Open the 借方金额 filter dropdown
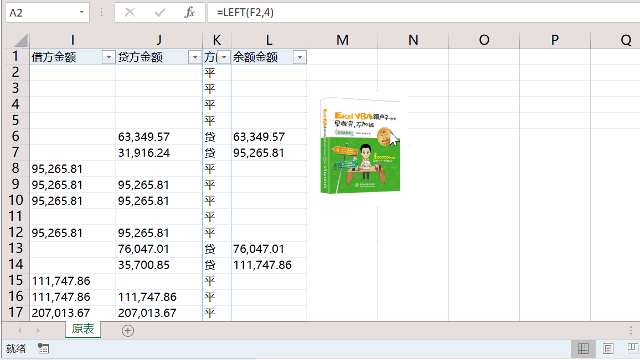Screen dimensions: 640x360 tap(109, 57)
